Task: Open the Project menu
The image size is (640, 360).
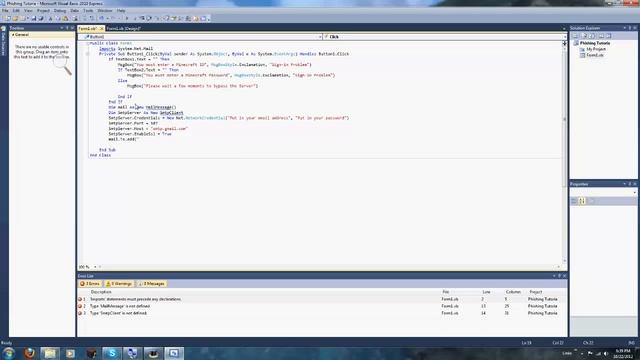Action: 43,11
